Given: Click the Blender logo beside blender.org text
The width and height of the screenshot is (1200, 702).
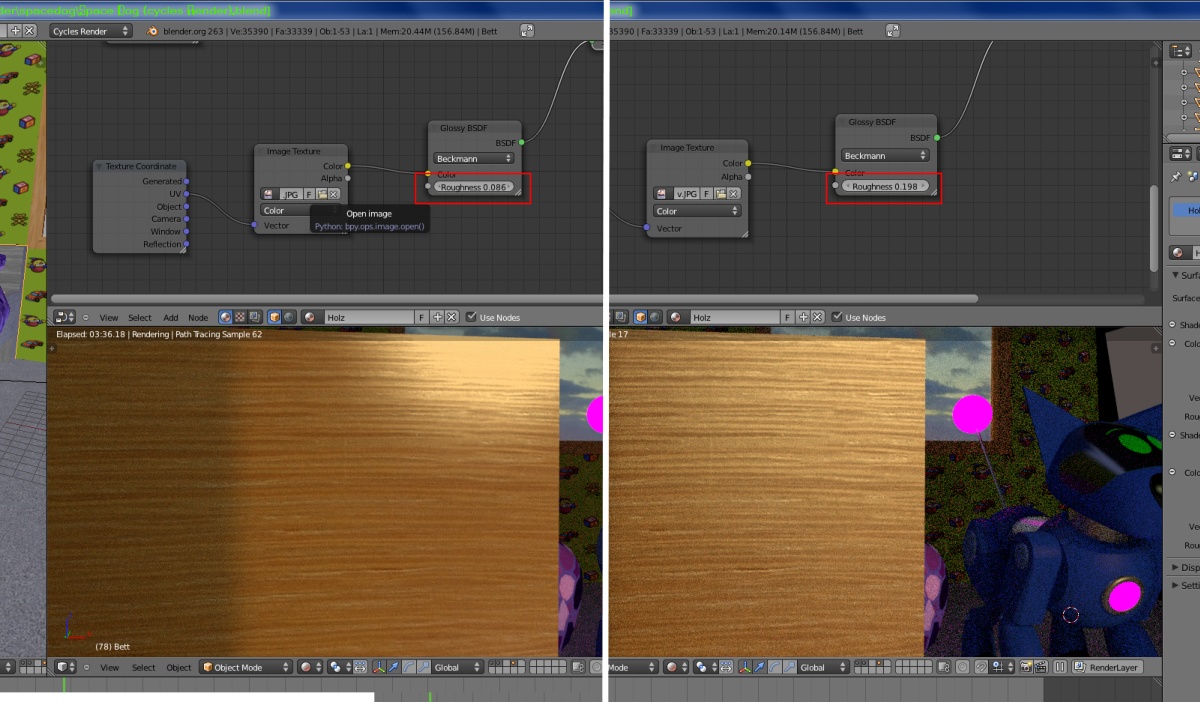Looking at the screenshot, I should 153,31.
